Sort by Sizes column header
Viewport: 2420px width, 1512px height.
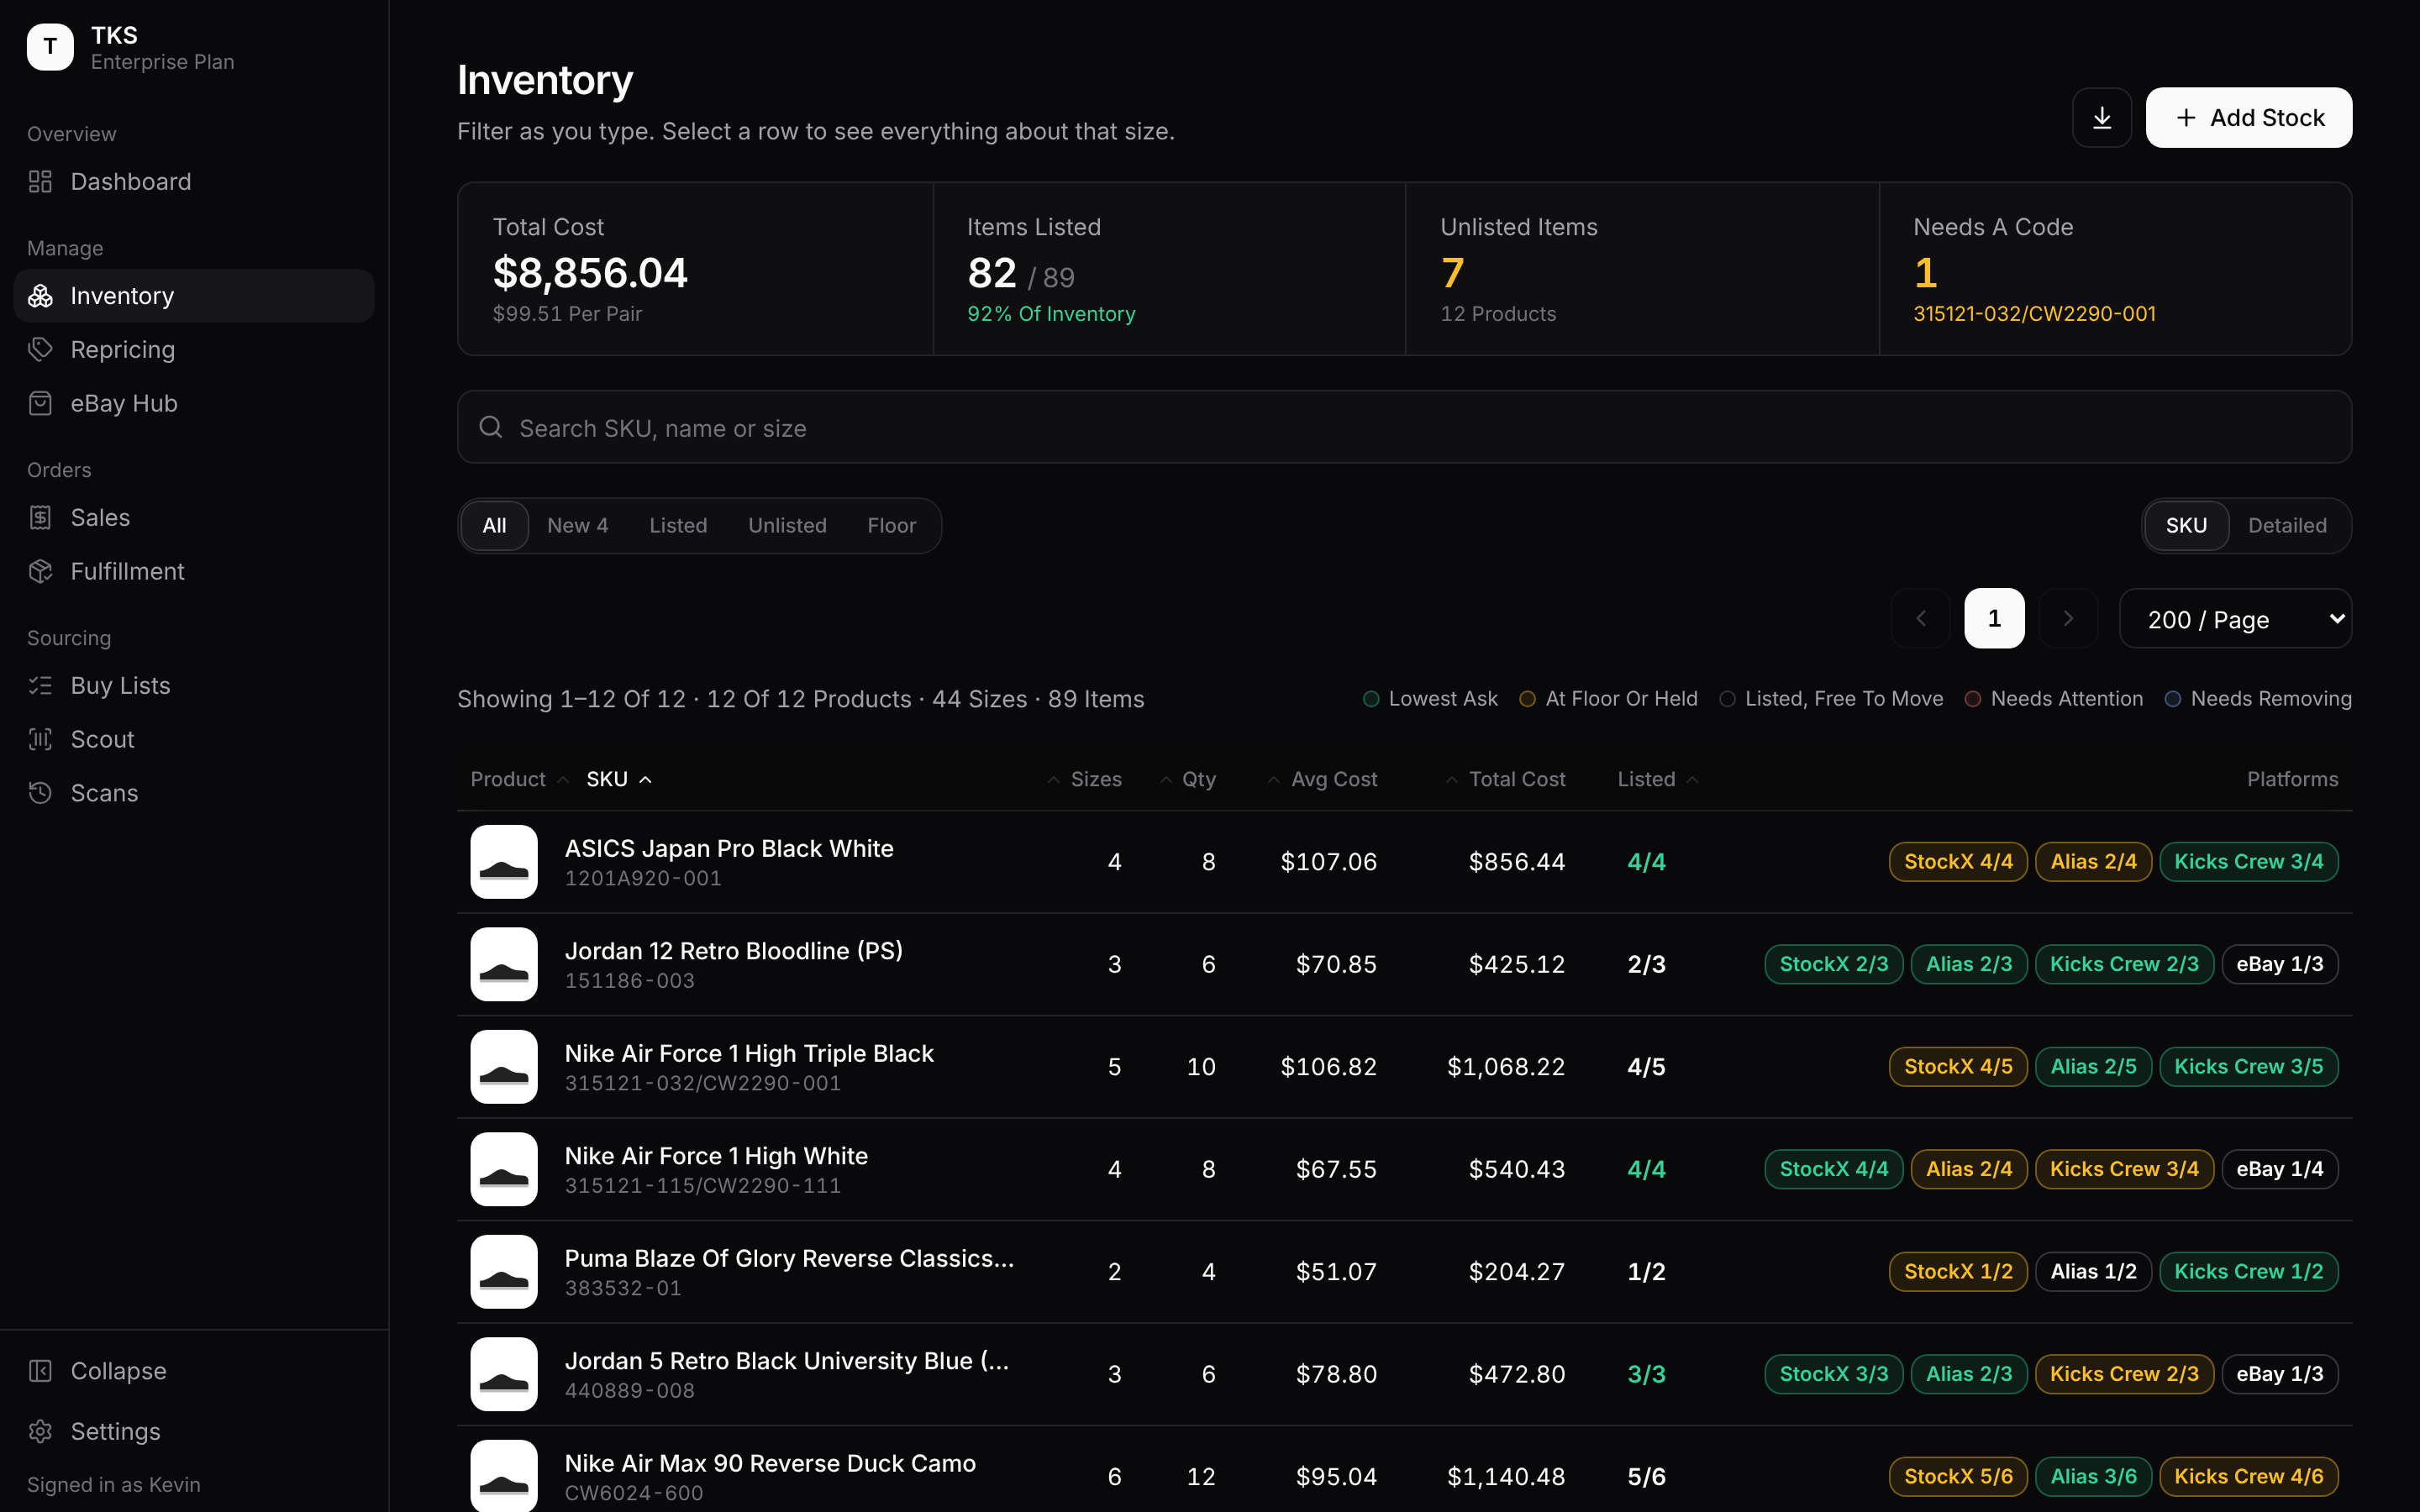tap(1085, 779)
